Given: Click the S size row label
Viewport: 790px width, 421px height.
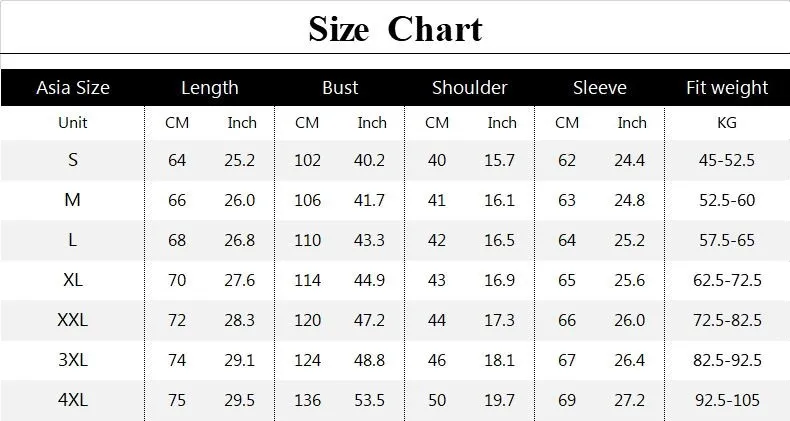Looking at the screenshot, I should coord(73,160).
